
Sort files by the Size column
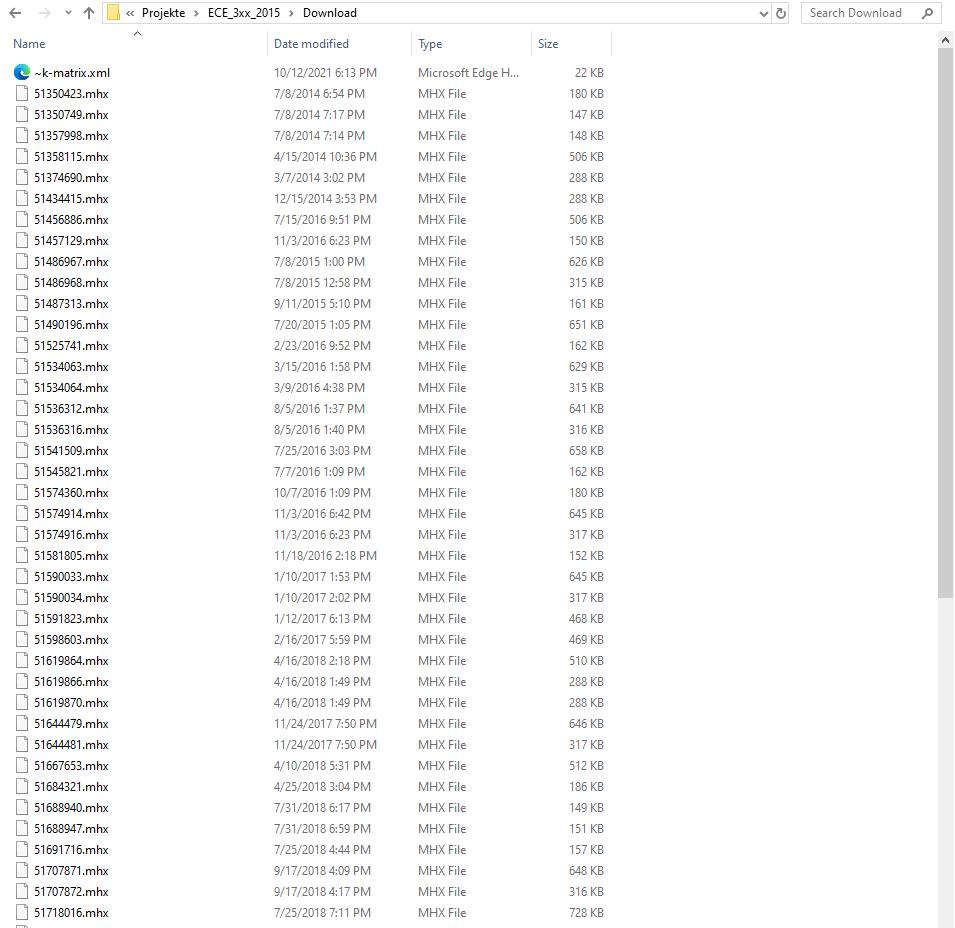(x=548, y=44)
